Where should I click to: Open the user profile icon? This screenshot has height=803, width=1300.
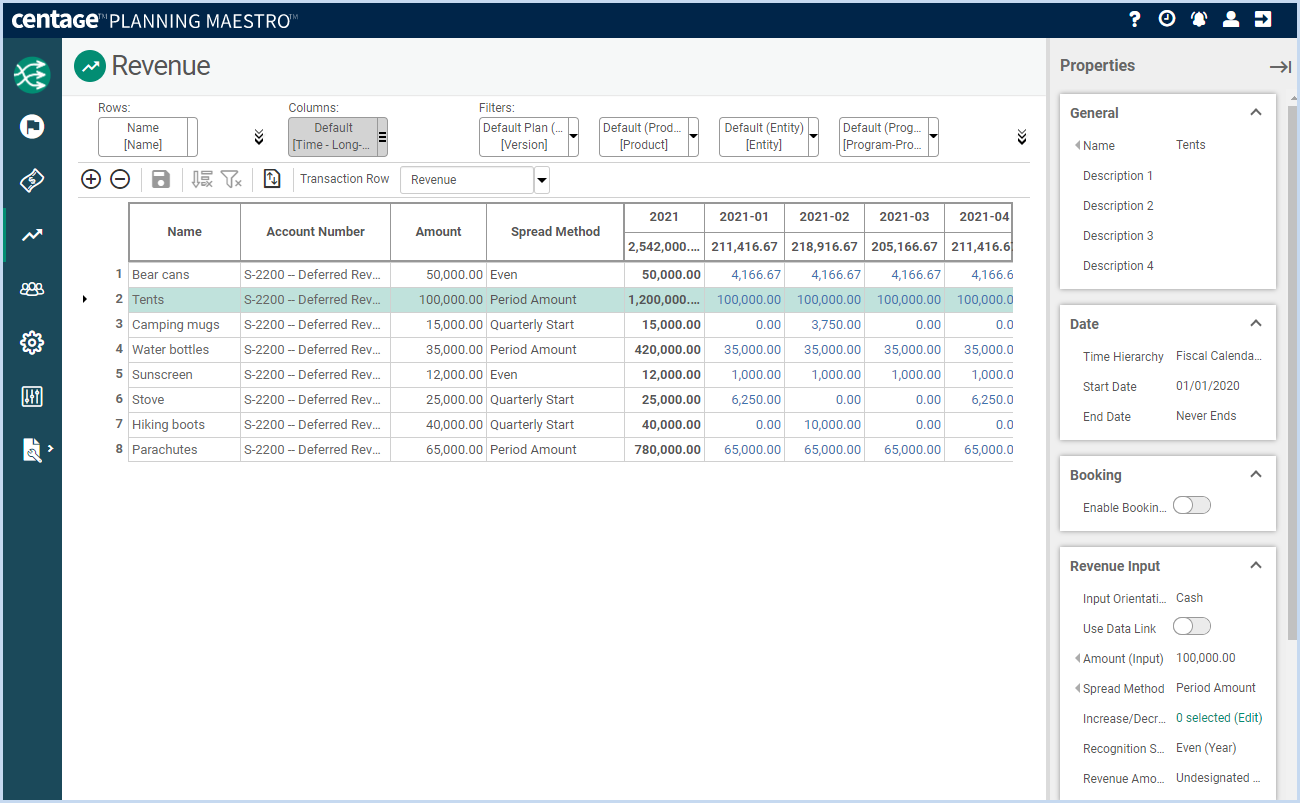click(x=1231, y=19)
